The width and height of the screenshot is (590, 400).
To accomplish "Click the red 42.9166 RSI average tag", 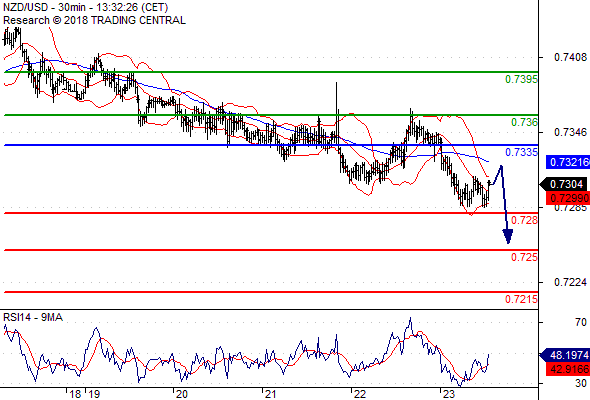I will (568, 369).
